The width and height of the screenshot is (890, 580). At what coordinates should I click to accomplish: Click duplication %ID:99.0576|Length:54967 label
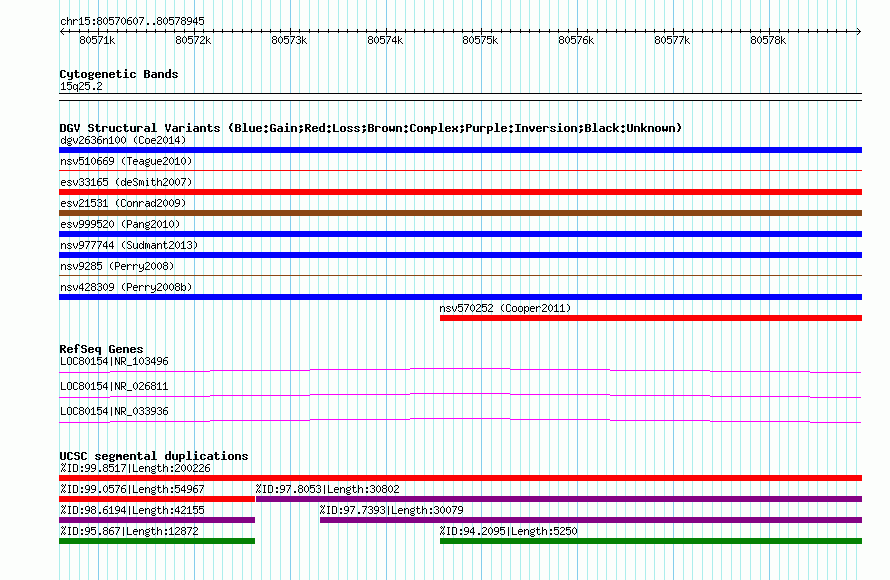(x=132, y=489)
